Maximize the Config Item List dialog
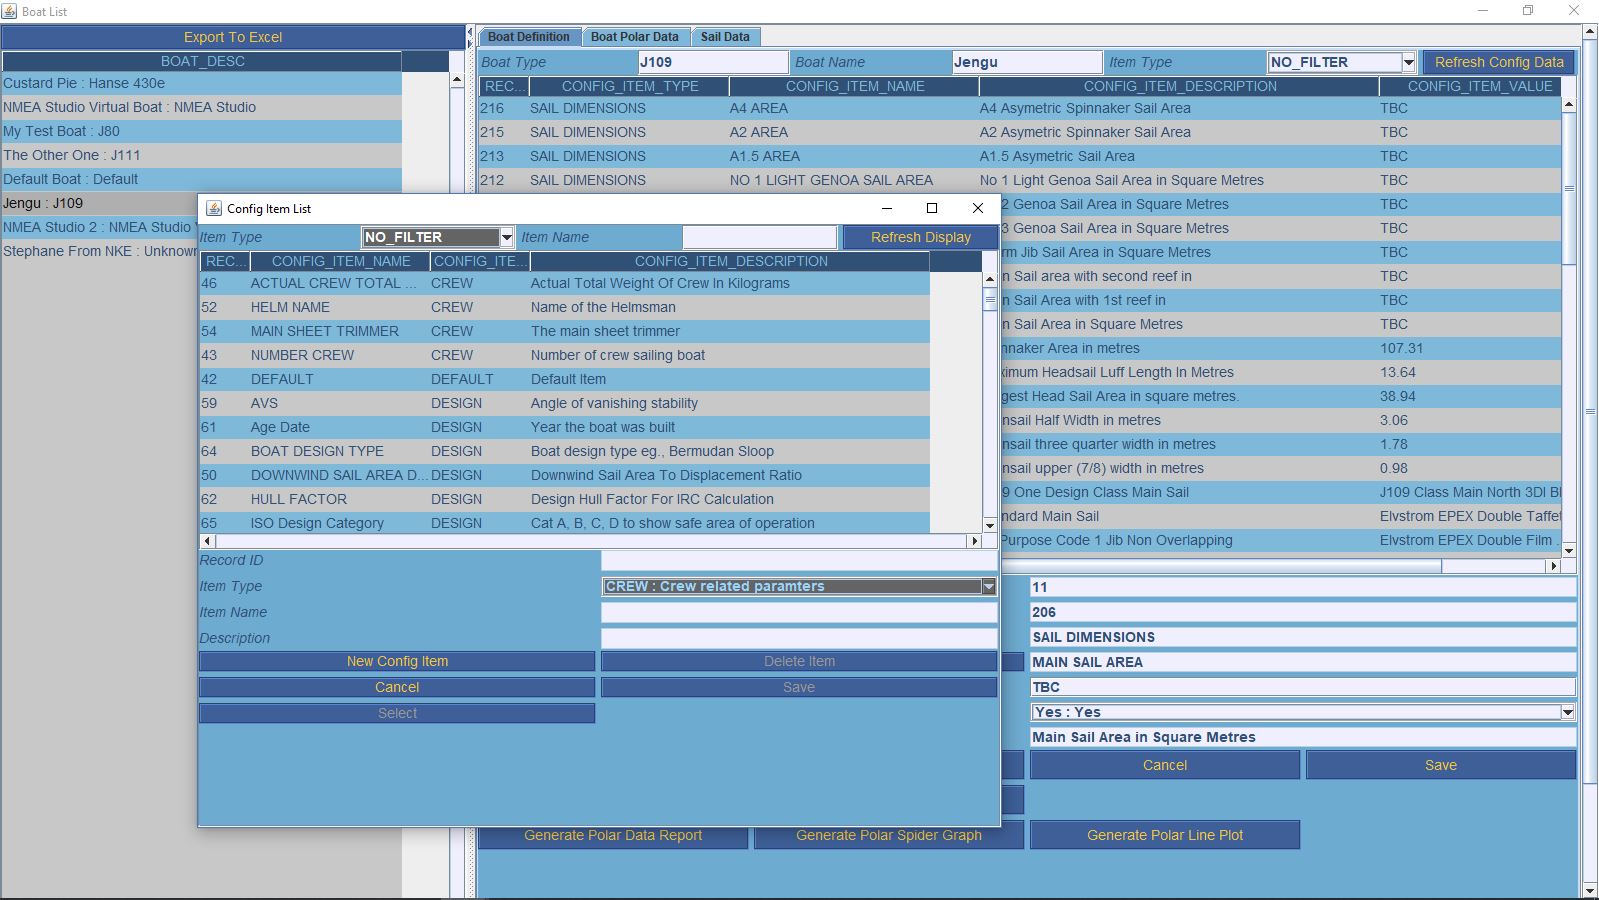This screenshot has width=1599, height=900. 931,208
